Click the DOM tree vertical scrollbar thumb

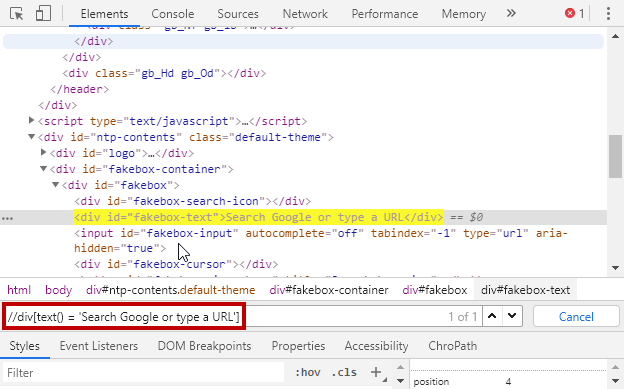615,156
